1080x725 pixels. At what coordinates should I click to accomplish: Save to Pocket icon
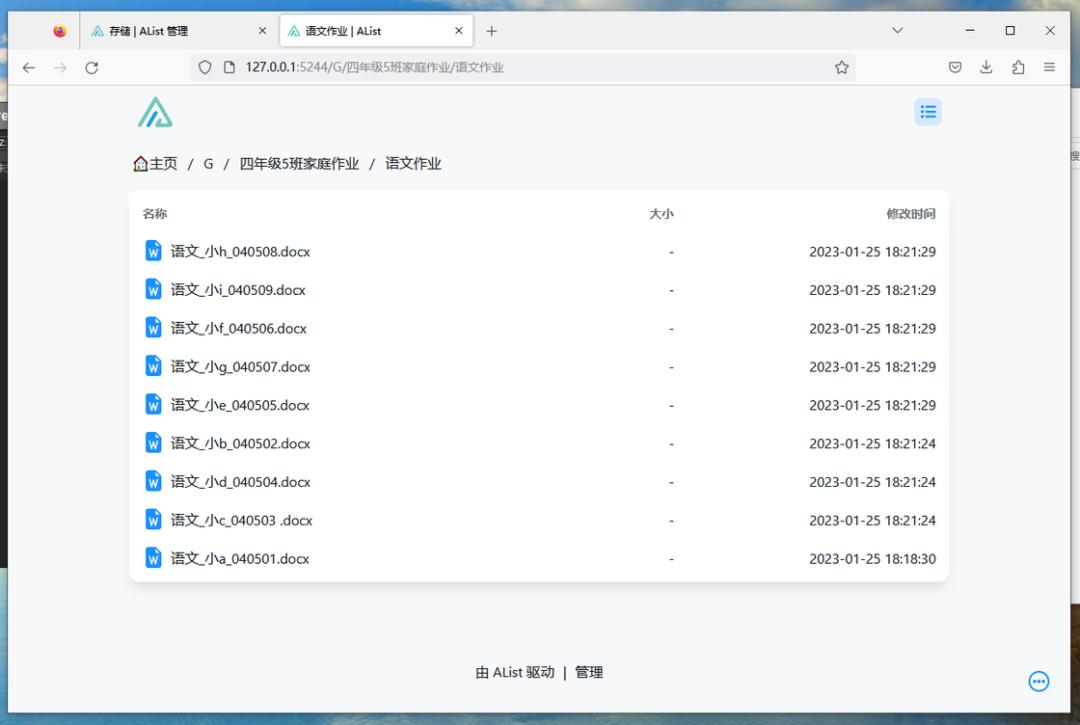pyautogui.click(x=955, y=67)
